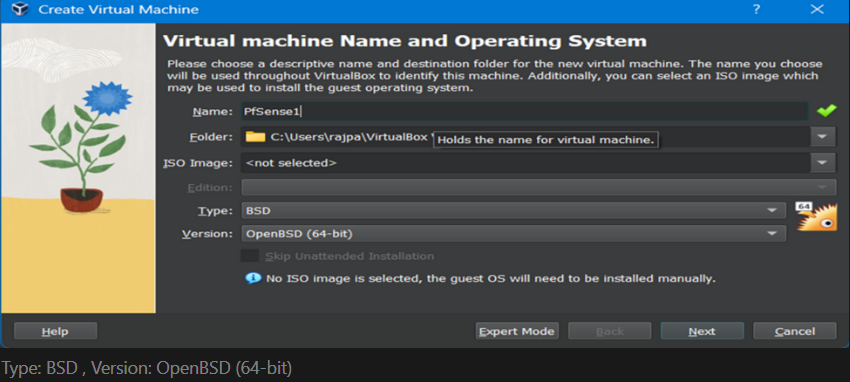Click the 'Holds the name for virtual machine.' tooltip
The width and height of the screenshot is (850, 382).
(546, 140)
